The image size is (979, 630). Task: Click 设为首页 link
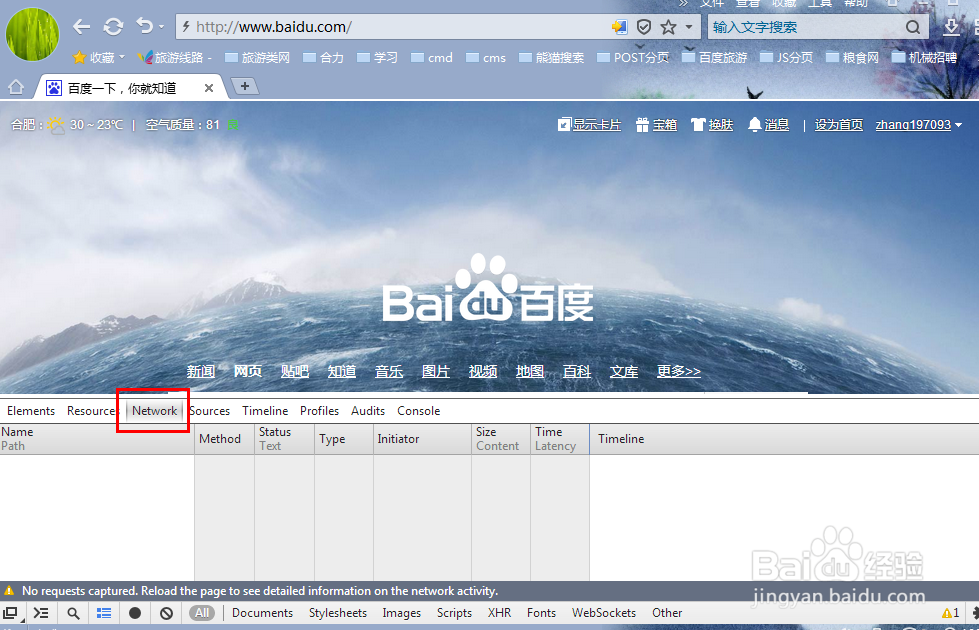839,125
